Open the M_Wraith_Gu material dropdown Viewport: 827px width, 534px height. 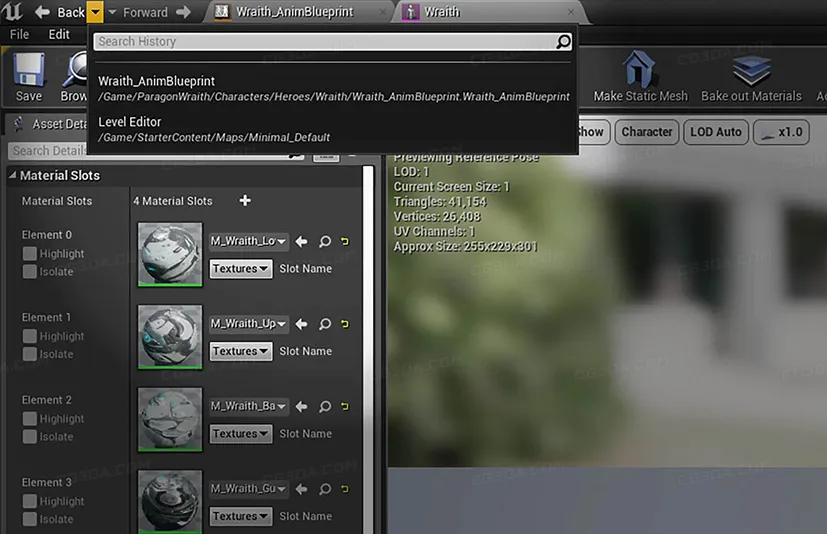point(248,489)
